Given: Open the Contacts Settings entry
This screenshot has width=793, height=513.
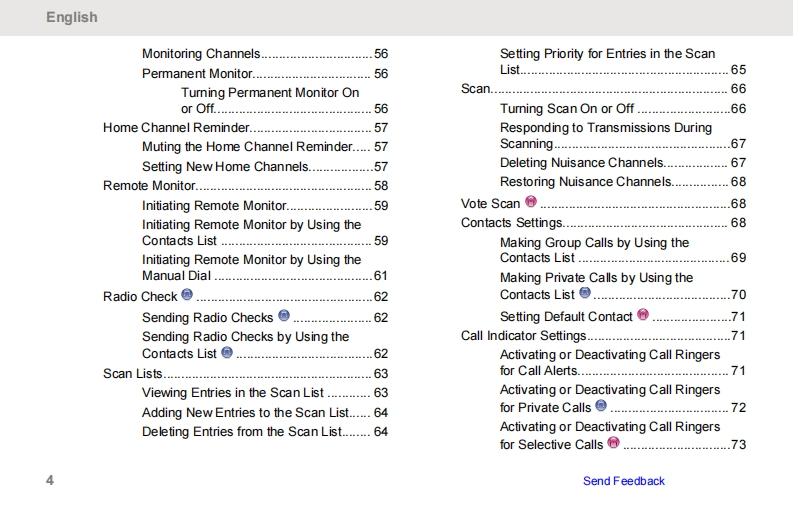Looking at the screenshot, I should (x=511, y=223).
